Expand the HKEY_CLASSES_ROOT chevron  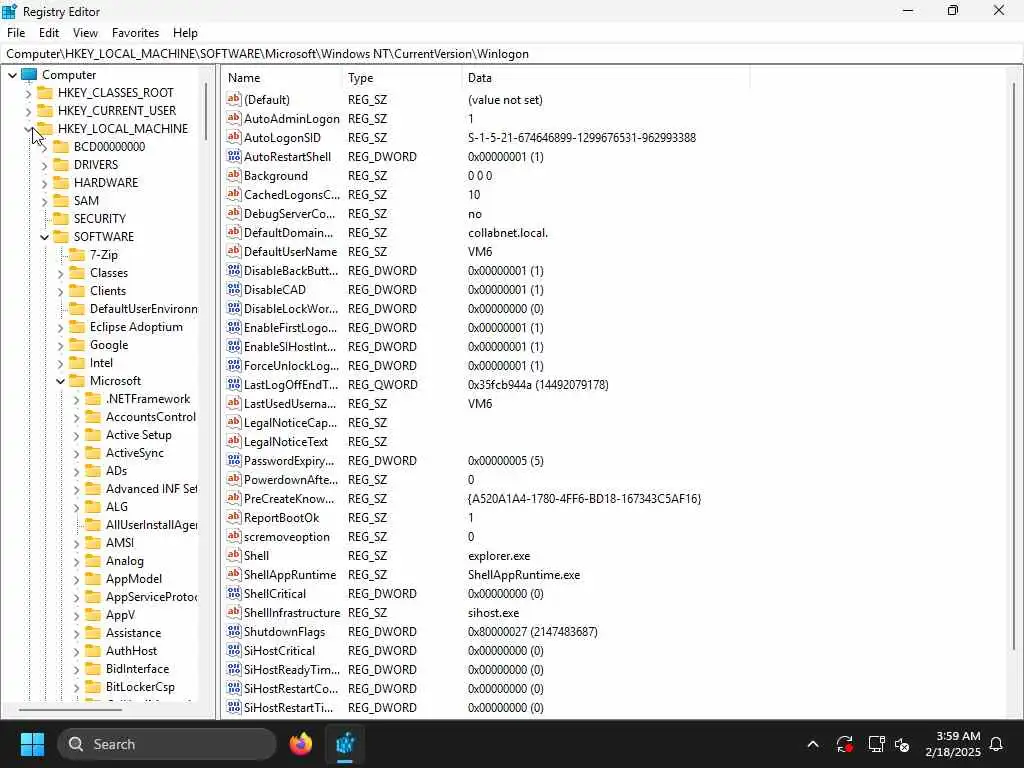pos(28,93)
